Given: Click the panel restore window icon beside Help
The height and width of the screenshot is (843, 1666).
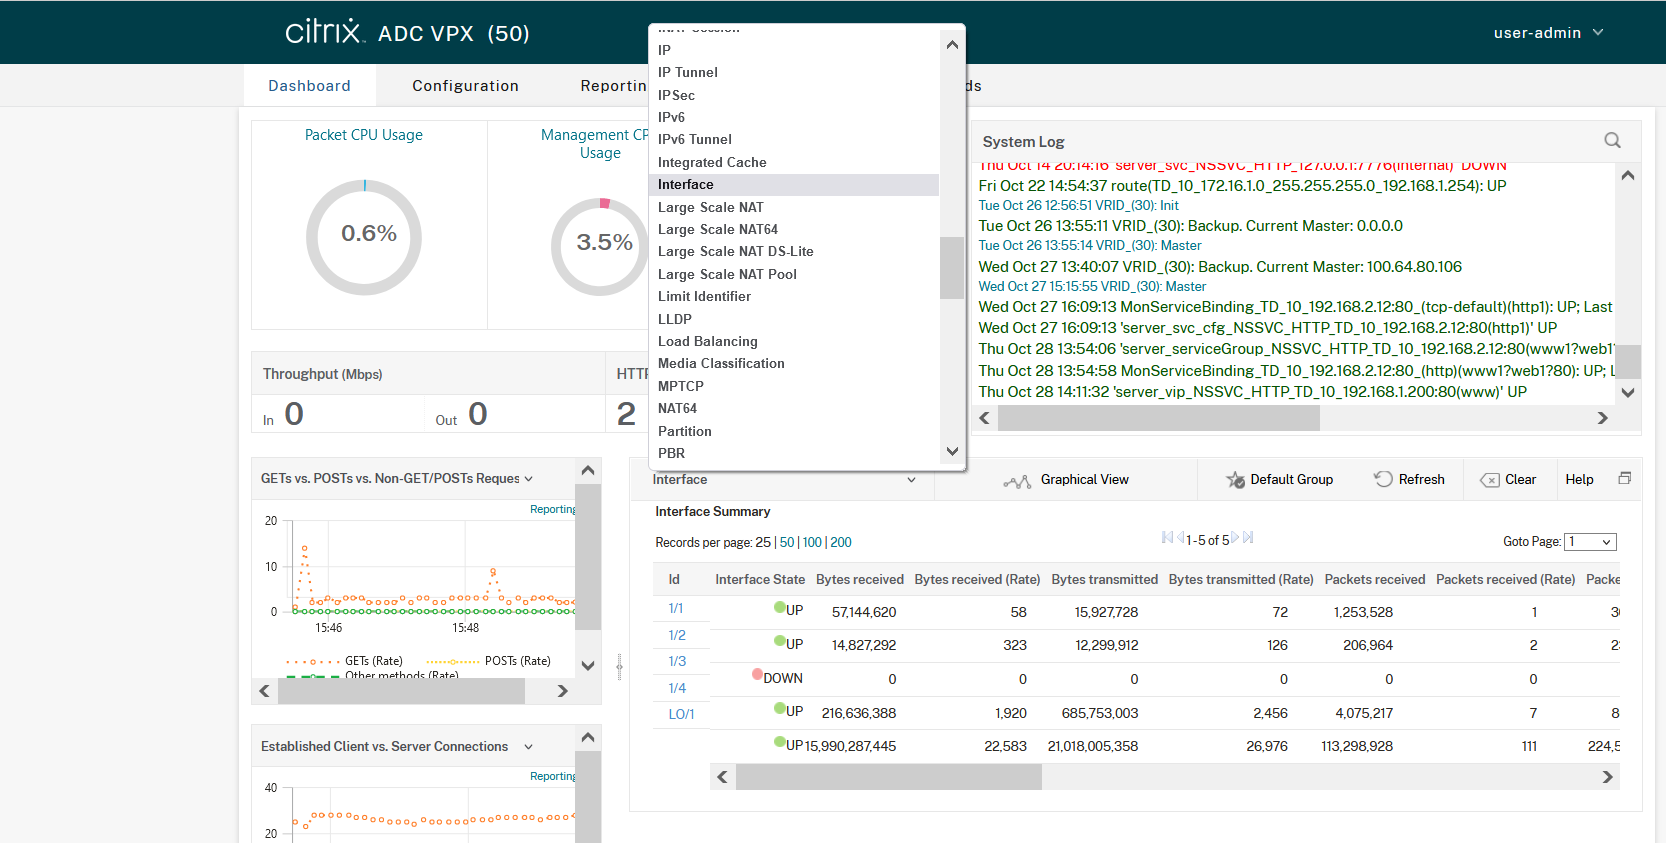Looking at the screenshot, I should coord(1625,479).
